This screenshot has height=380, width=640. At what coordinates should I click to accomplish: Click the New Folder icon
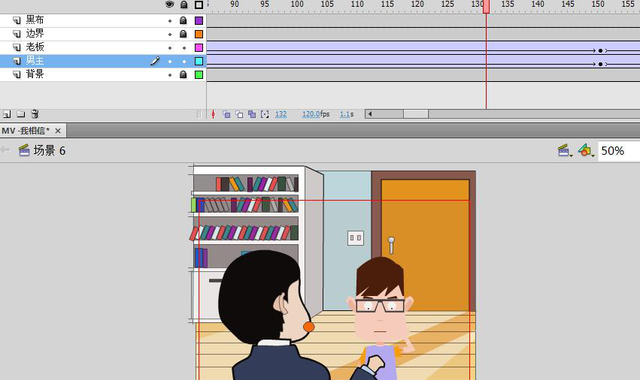point(21,114)
